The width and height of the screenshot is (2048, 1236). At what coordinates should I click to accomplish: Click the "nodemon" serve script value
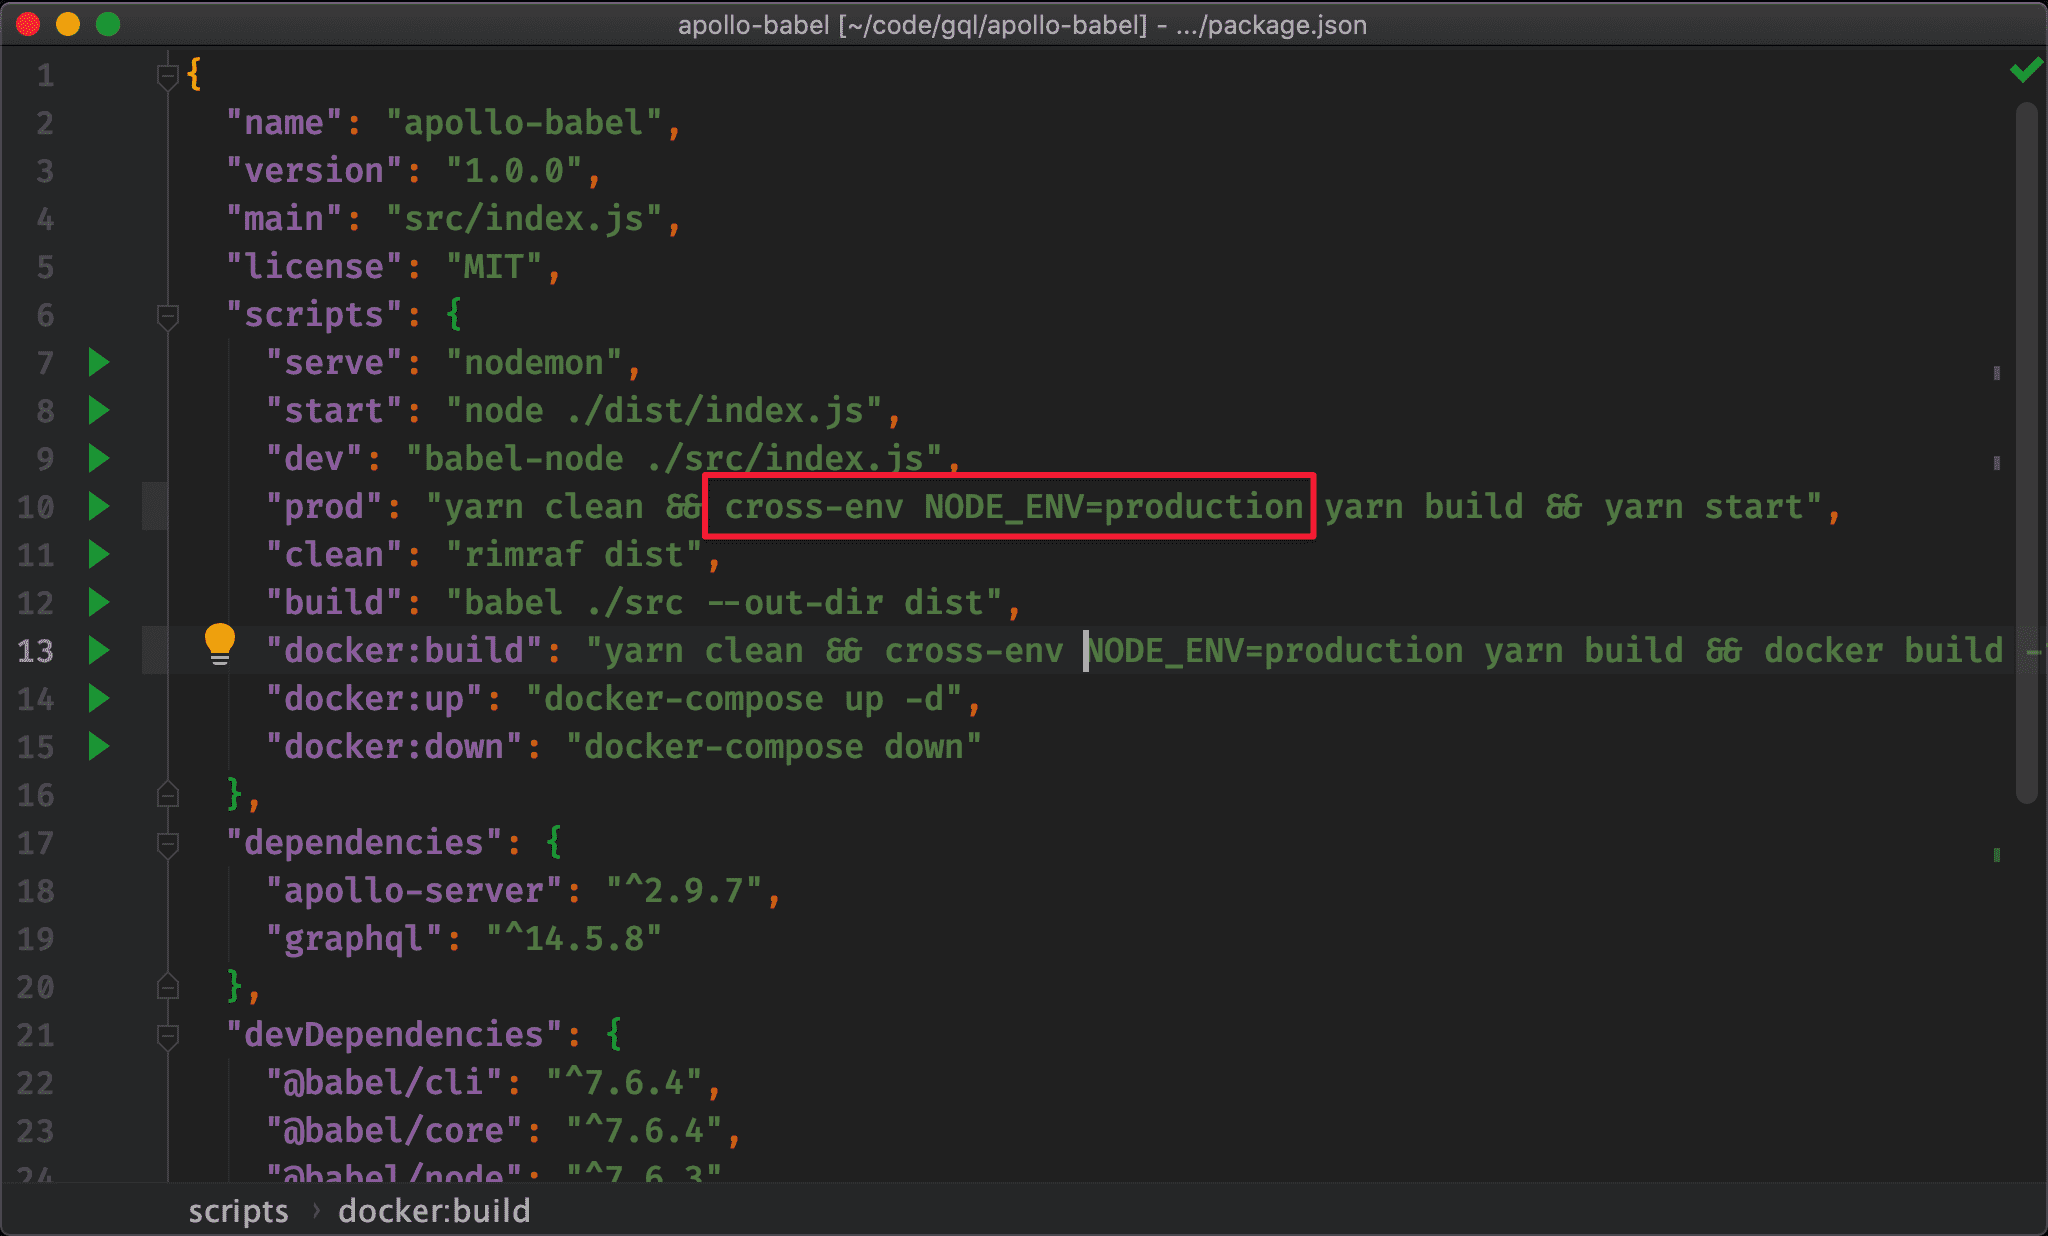pos(533,363)
